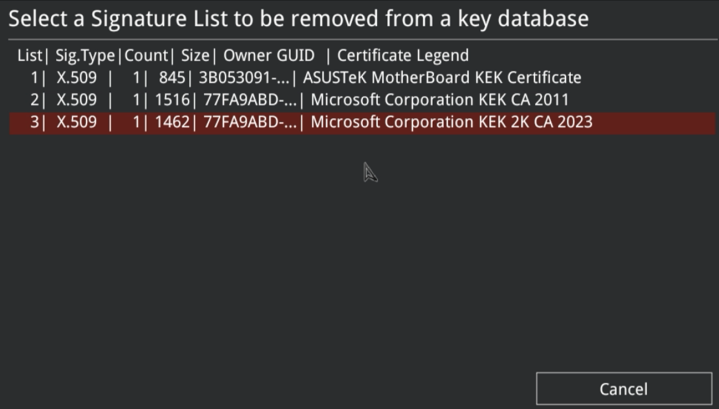719x409 pixels.
Task: Select Microsoft Corporation KEK CA 2011 entry
Action: 441,100
